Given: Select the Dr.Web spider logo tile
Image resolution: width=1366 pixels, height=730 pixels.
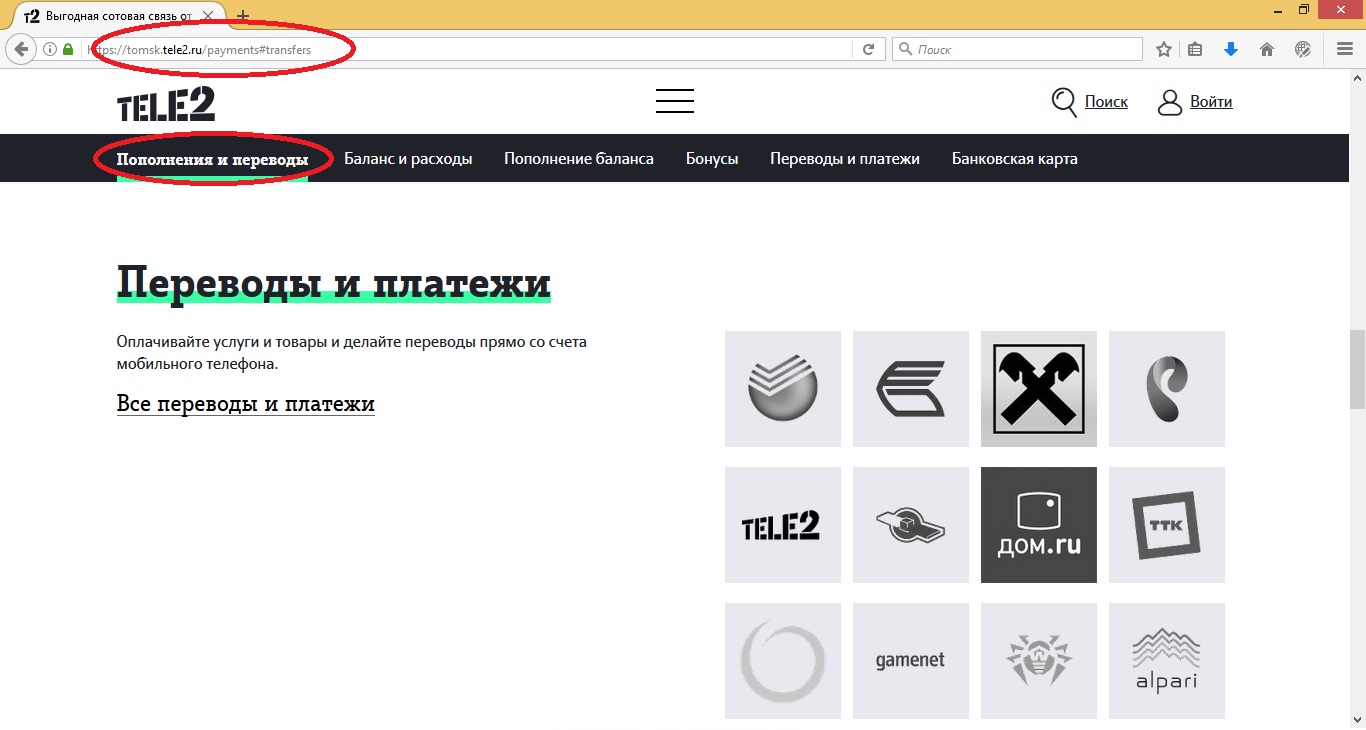Looking at the screenshot, I should 1038,660.
